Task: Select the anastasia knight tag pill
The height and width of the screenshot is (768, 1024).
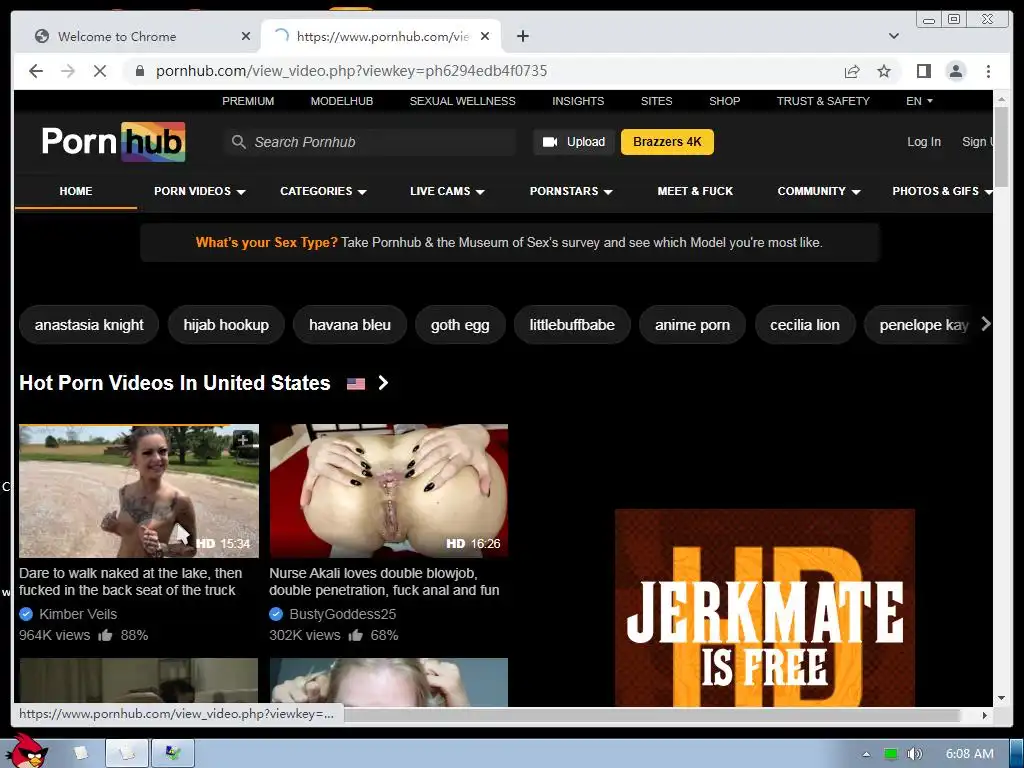Action: (89, 325)
